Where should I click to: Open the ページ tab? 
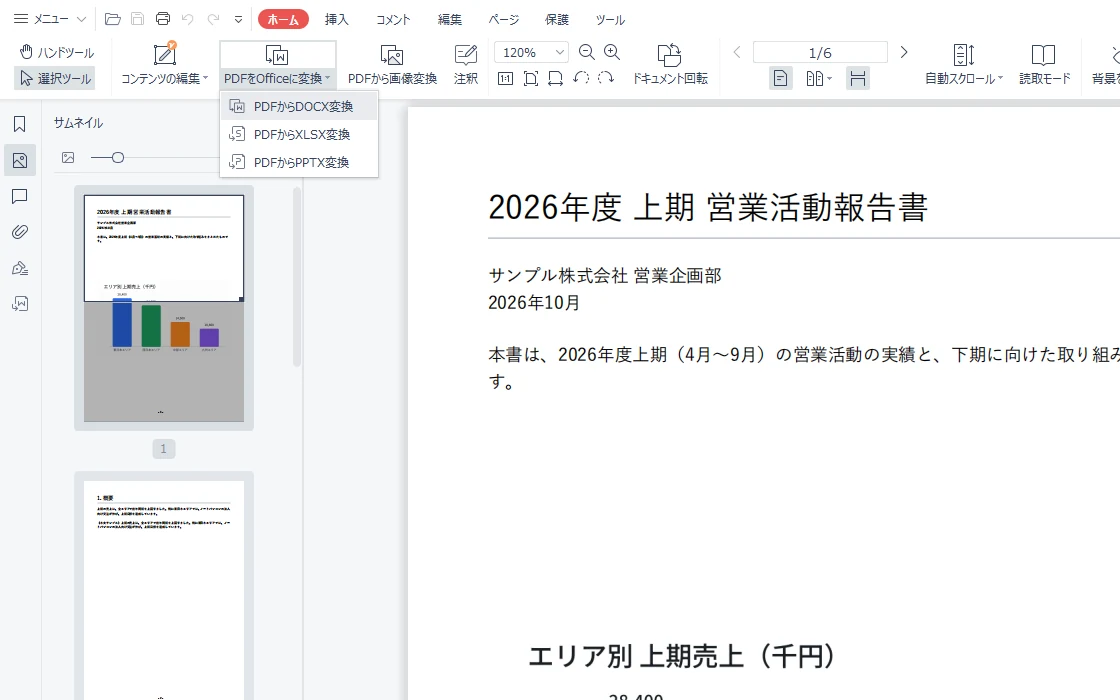(x=504, y=19)
